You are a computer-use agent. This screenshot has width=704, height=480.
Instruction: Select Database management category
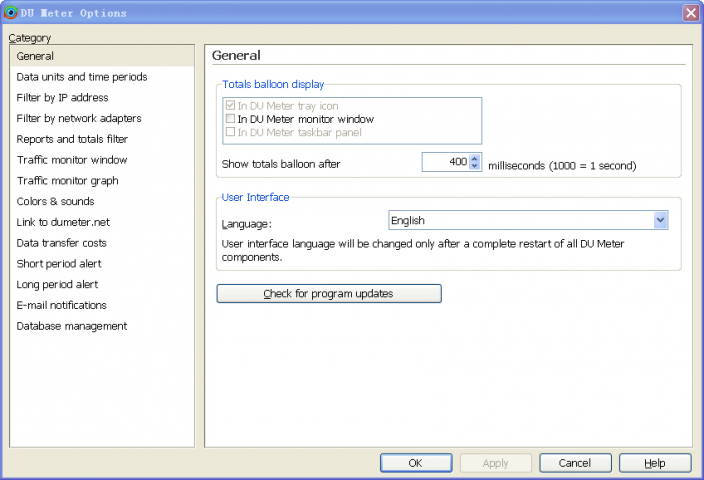[x=71, y=326]
